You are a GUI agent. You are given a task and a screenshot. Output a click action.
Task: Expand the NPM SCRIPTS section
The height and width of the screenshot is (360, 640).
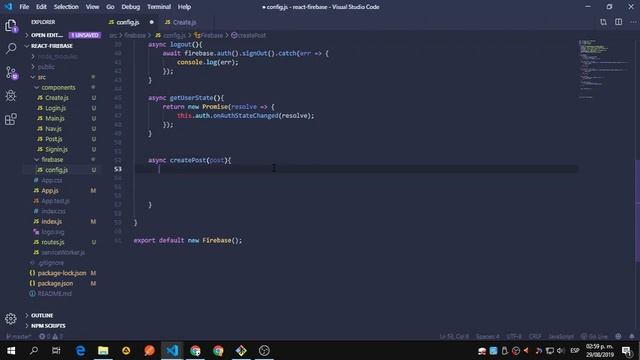[48, 326]
